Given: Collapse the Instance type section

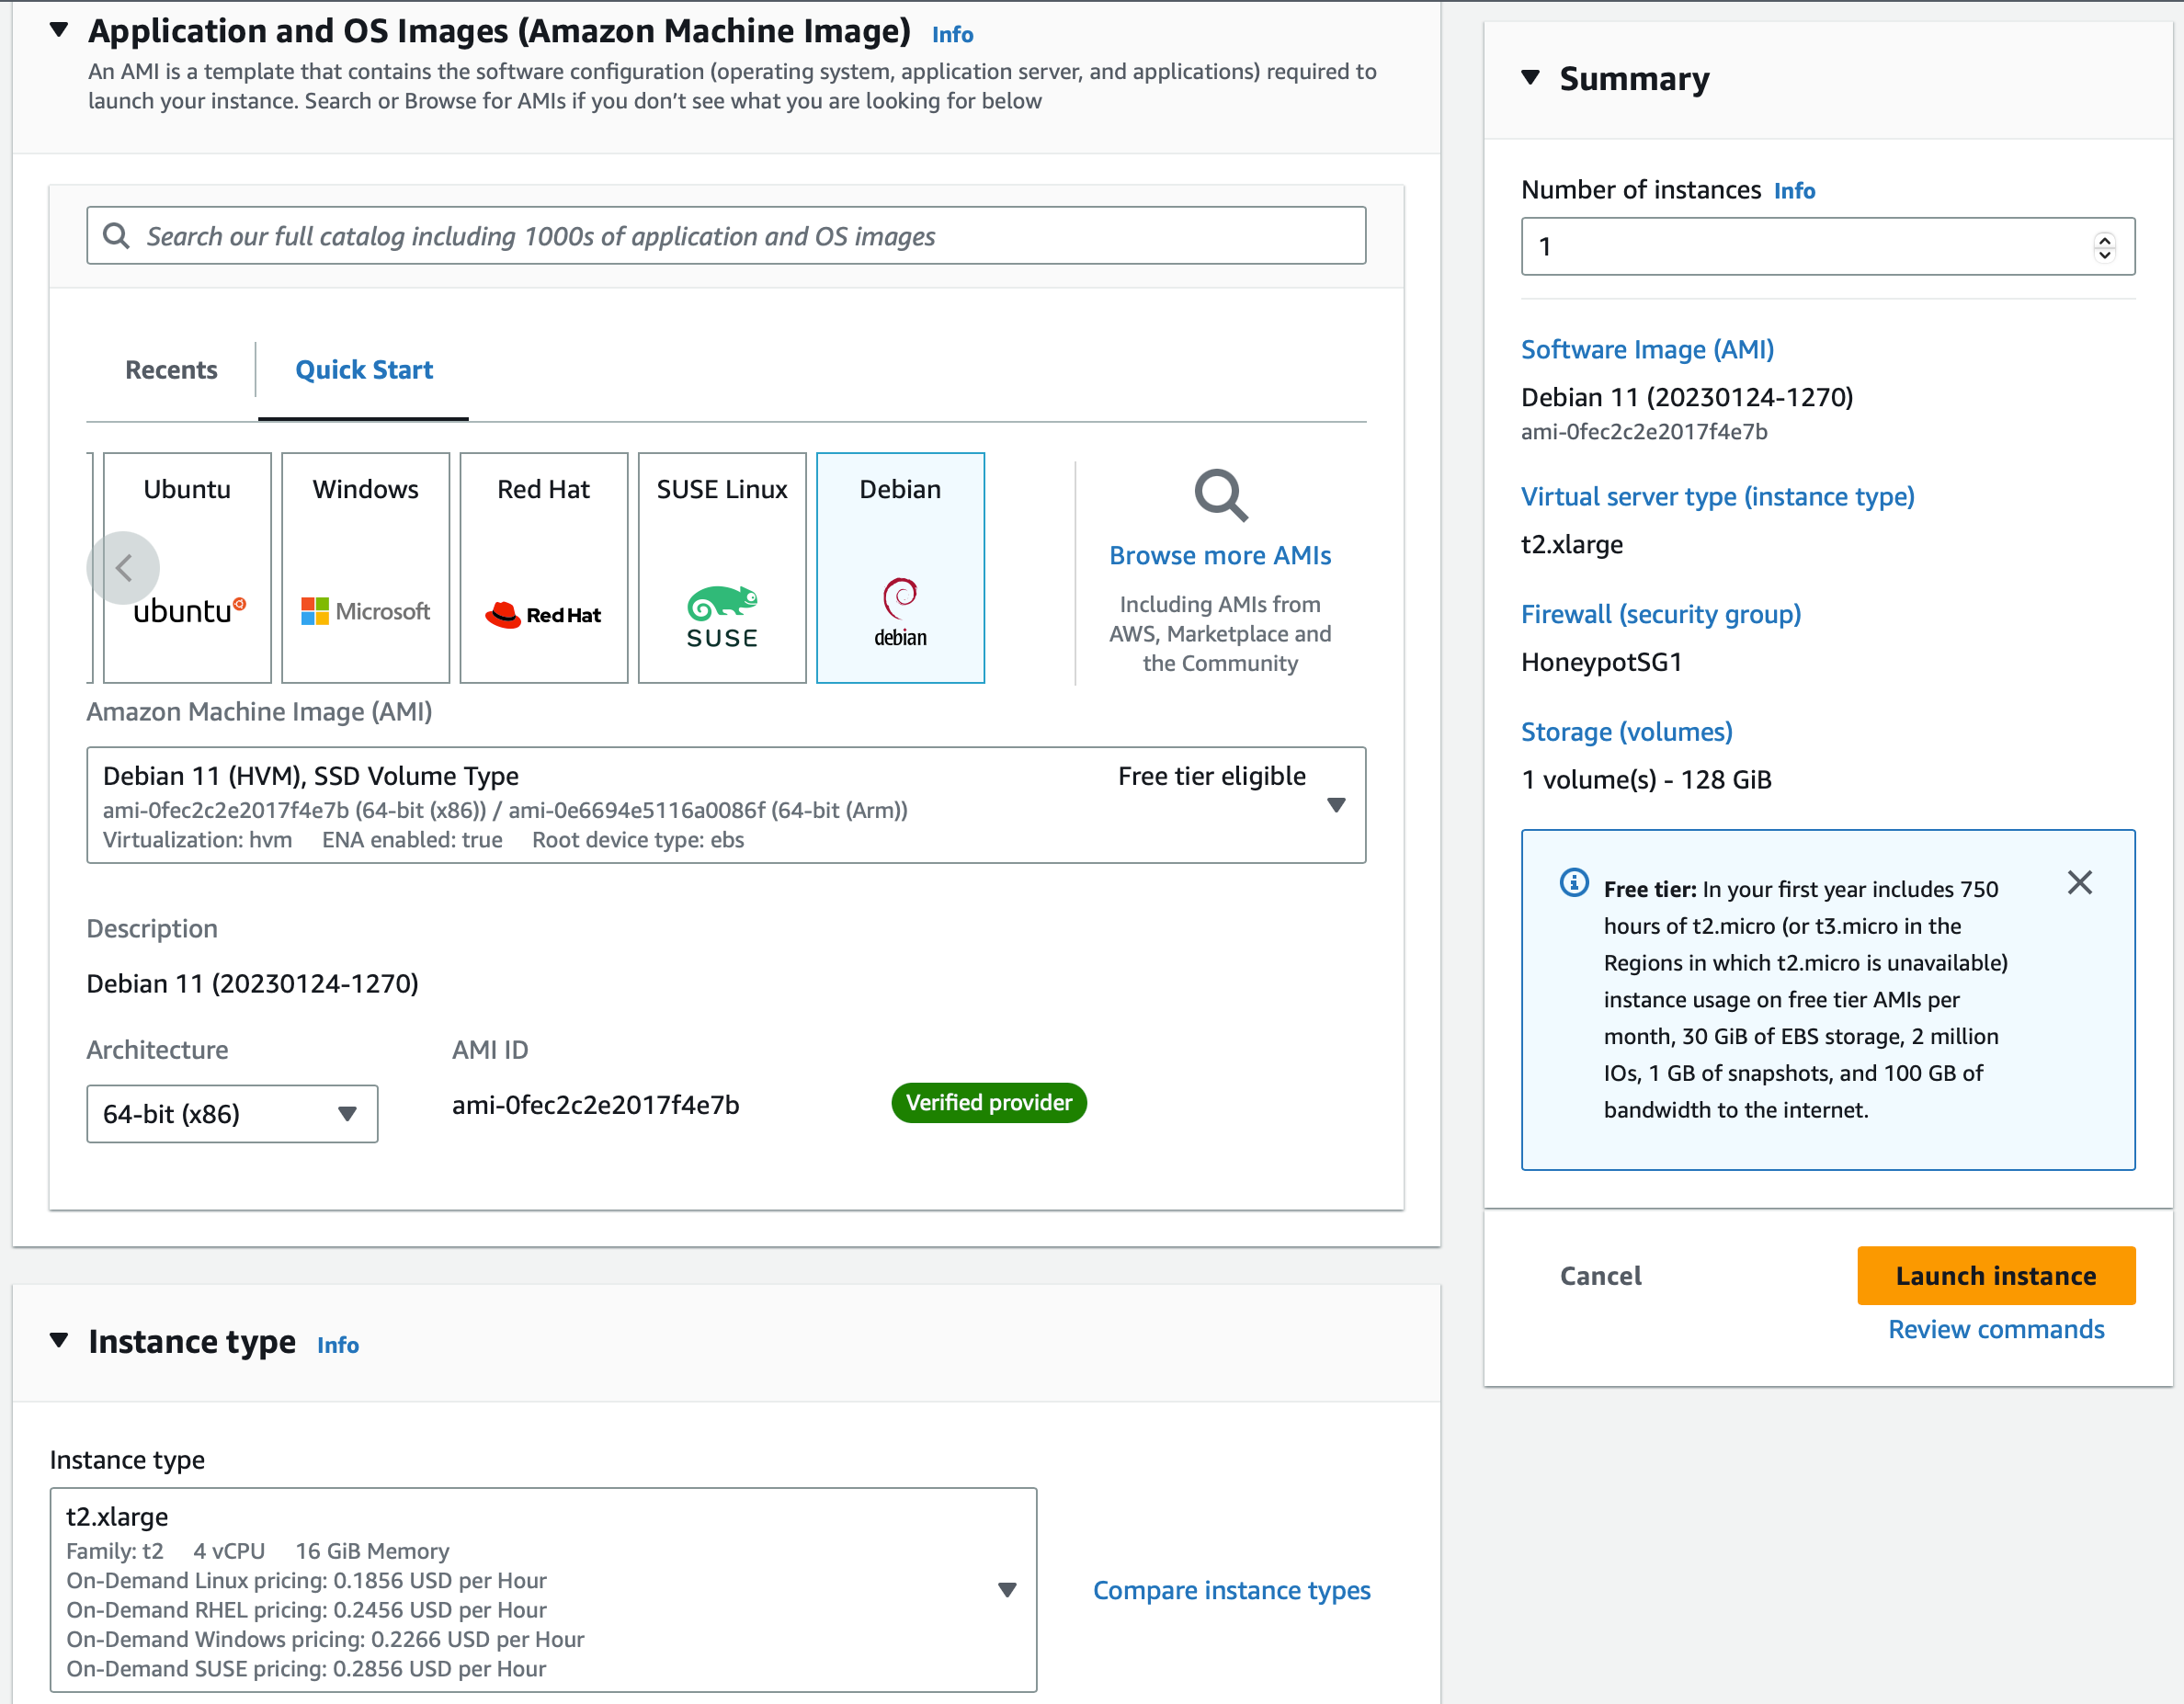Looking at the screenshot, I should click(59, 1340).
